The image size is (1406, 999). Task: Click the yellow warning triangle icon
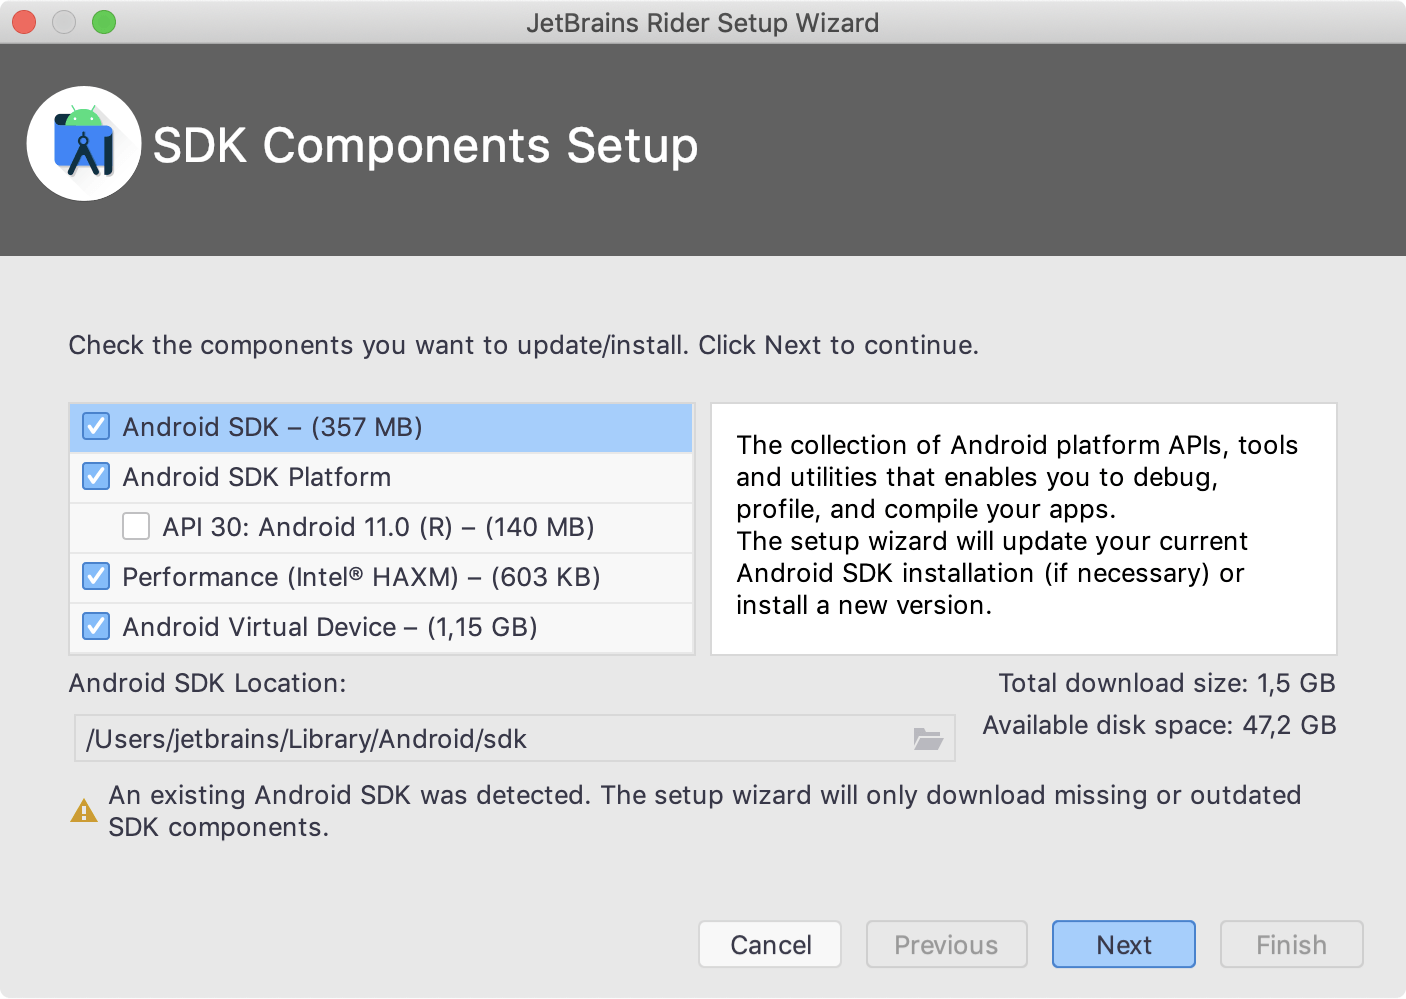pos(84,811)
